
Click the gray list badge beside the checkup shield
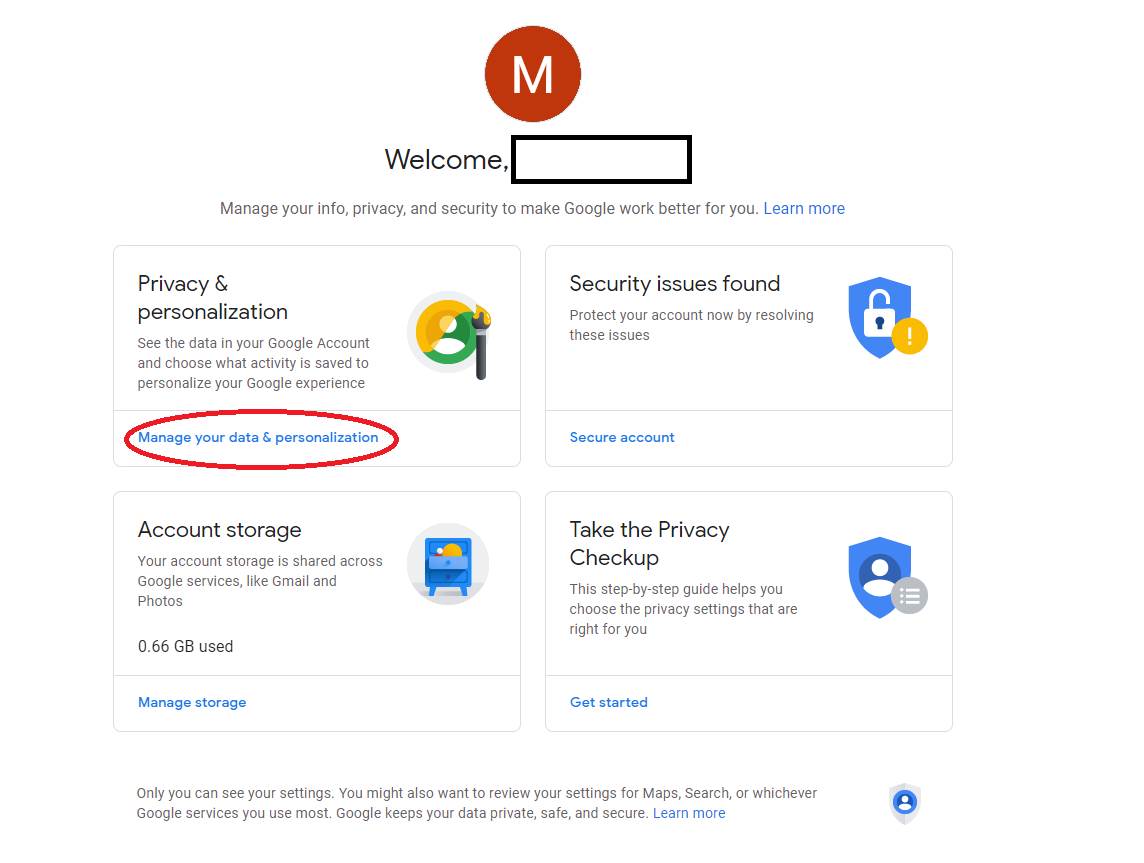[x=909, y=596]
